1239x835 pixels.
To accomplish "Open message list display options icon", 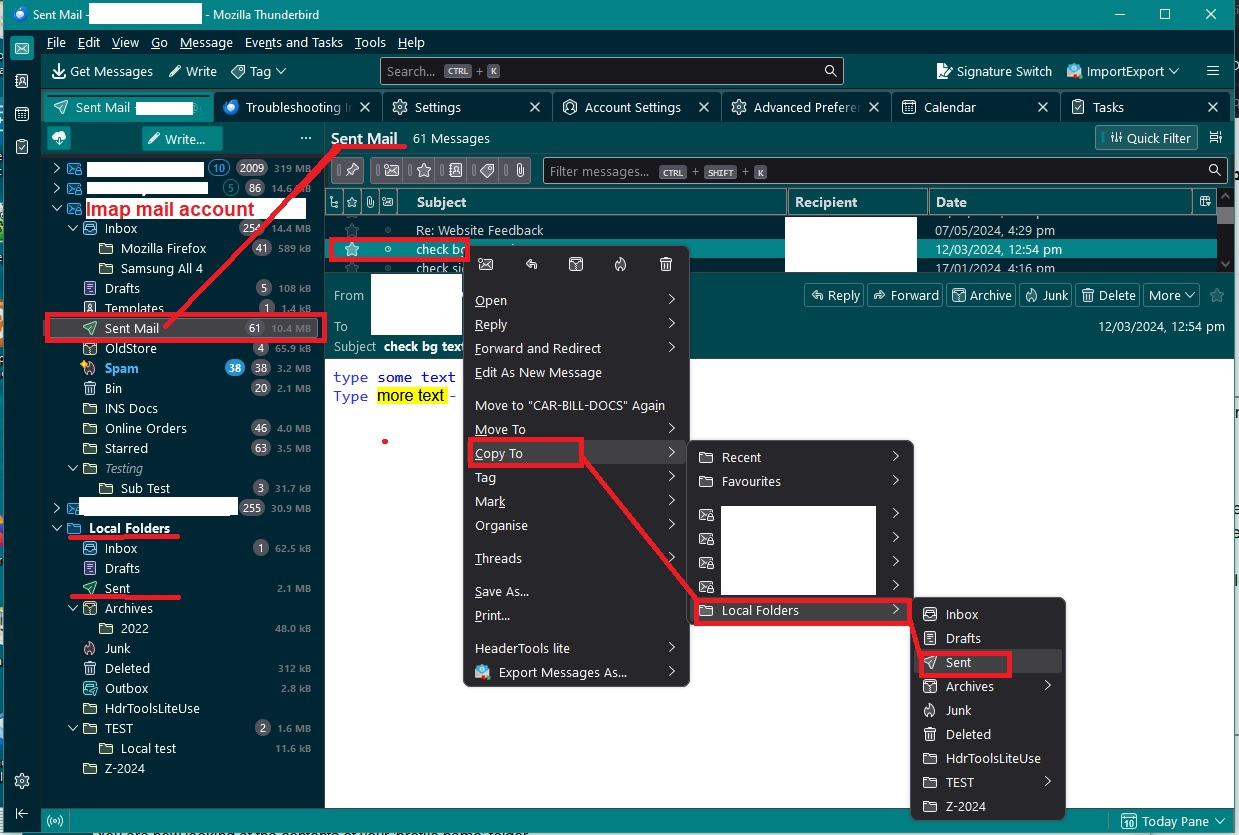I will (x=1216, y=138).
